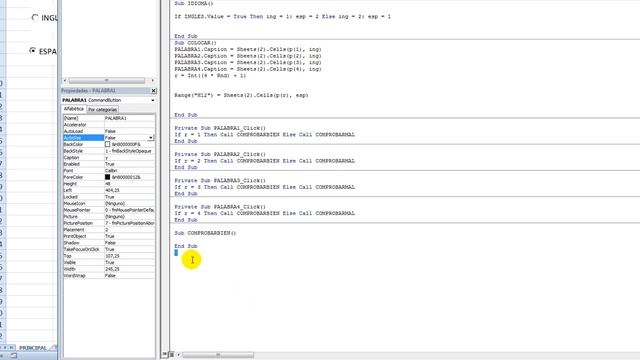Viewport: 640px width, 360px height.
Task: Place cursor on If r = 4 Then Call line
Action: pos(264,213)
